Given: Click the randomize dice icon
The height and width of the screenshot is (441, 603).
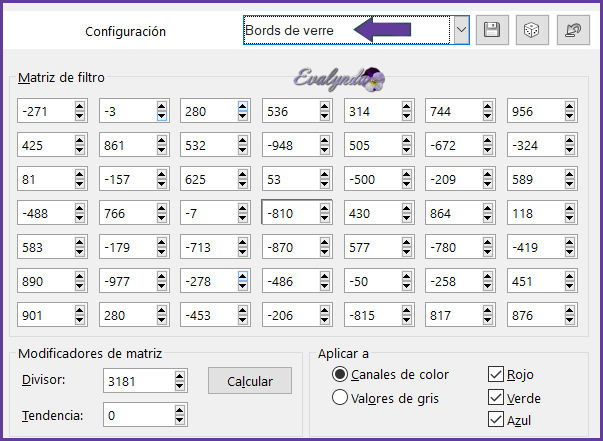Looking at the screenshot, I should click(x=531, y=30).
